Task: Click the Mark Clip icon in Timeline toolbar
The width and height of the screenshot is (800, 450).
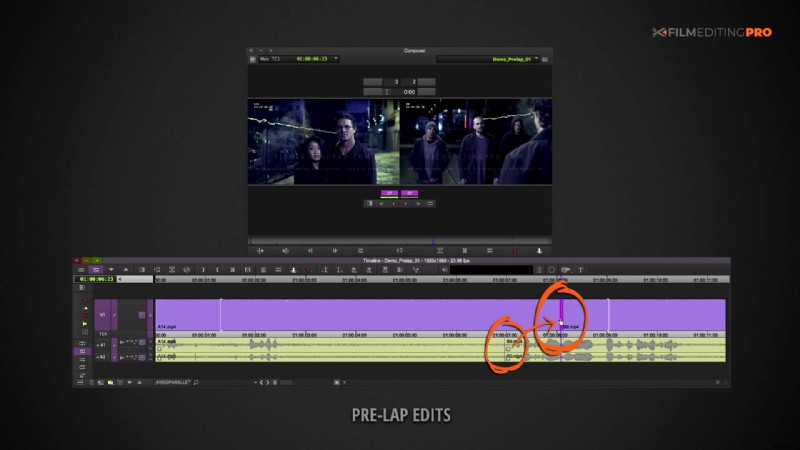Action: click(232, 270)
